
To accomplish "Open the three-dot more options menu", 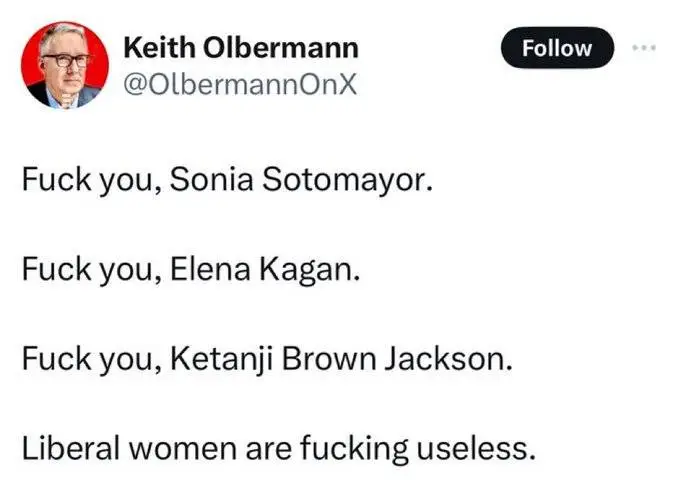I will [x=641, y=47].
